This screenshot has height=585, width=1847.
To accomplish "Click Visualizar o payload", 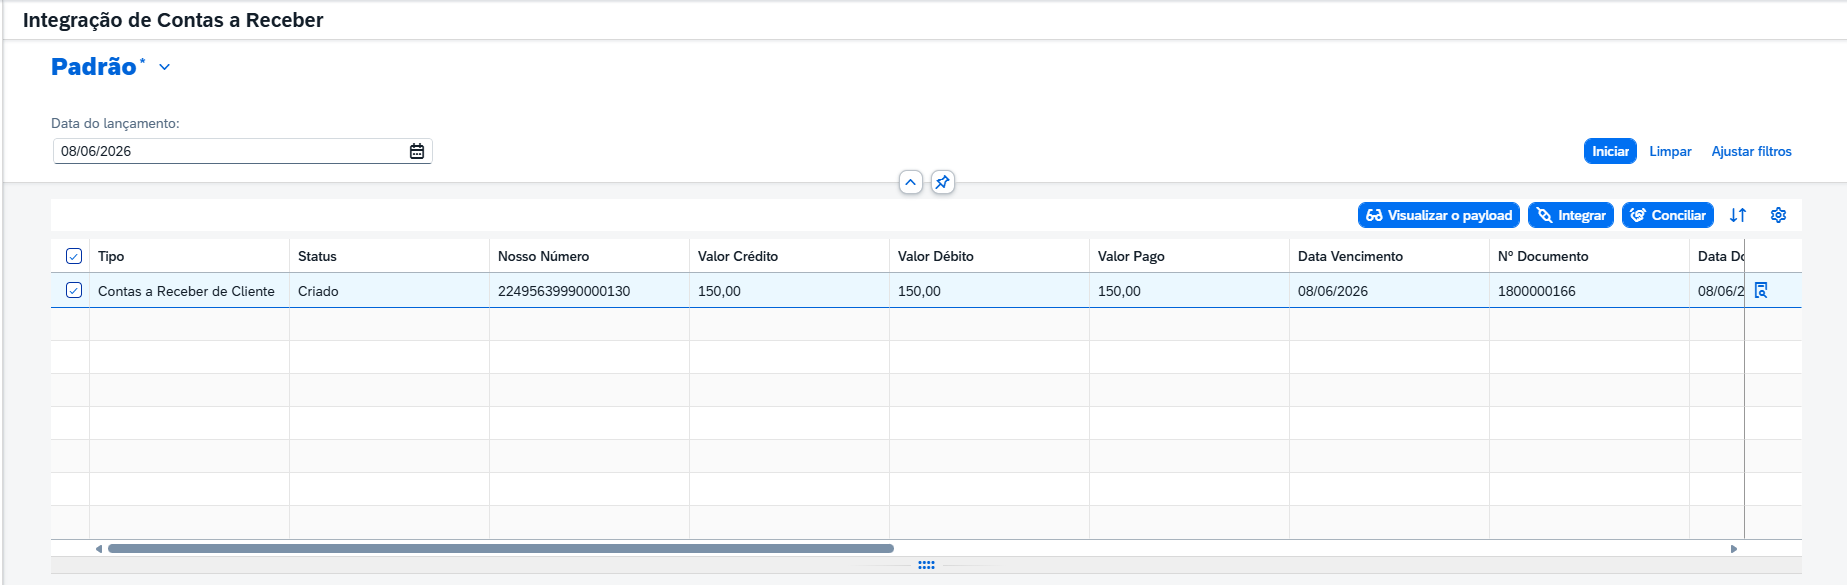I will pos(1439,215).
